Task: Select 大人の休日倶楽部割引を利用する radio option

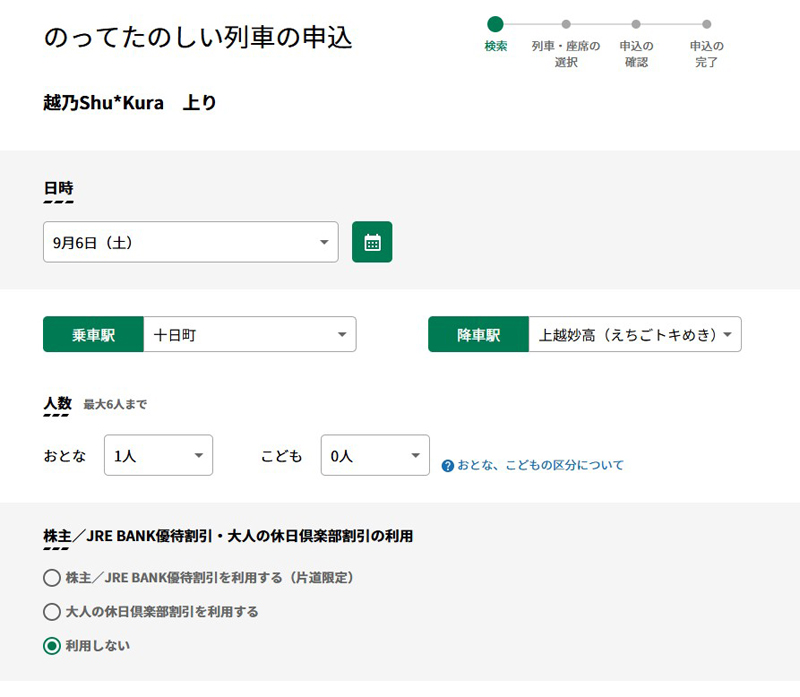Action: [x=52, y=612]
